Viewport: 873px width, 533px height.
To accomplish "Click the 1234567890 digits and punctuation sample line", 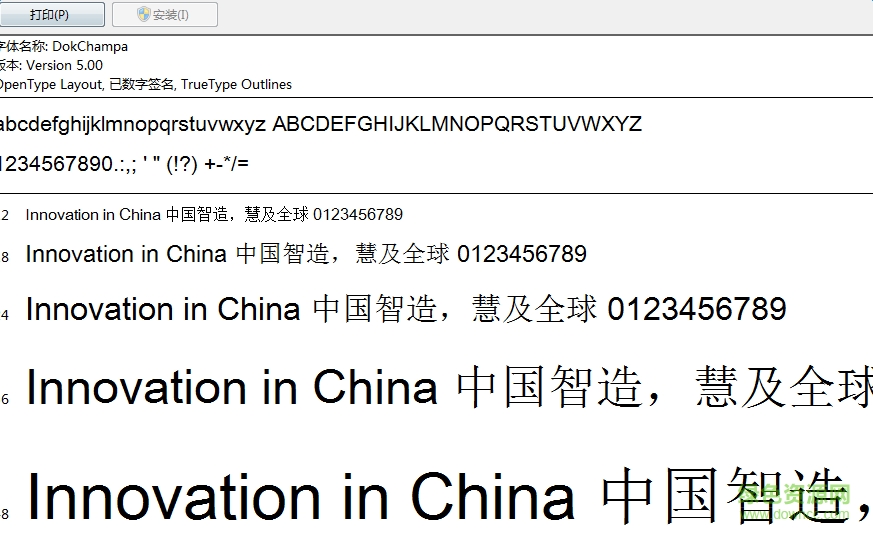I will coord(125,164).
